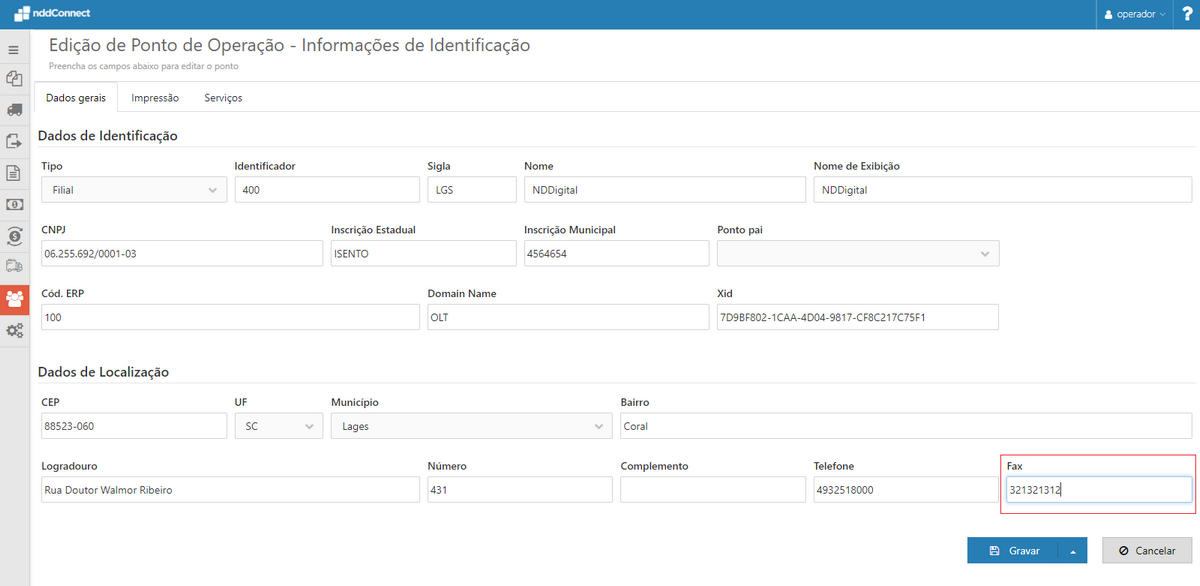Open the Tipo dropdown showing Filial
1200x586 pixels.
tap(134, 189)
